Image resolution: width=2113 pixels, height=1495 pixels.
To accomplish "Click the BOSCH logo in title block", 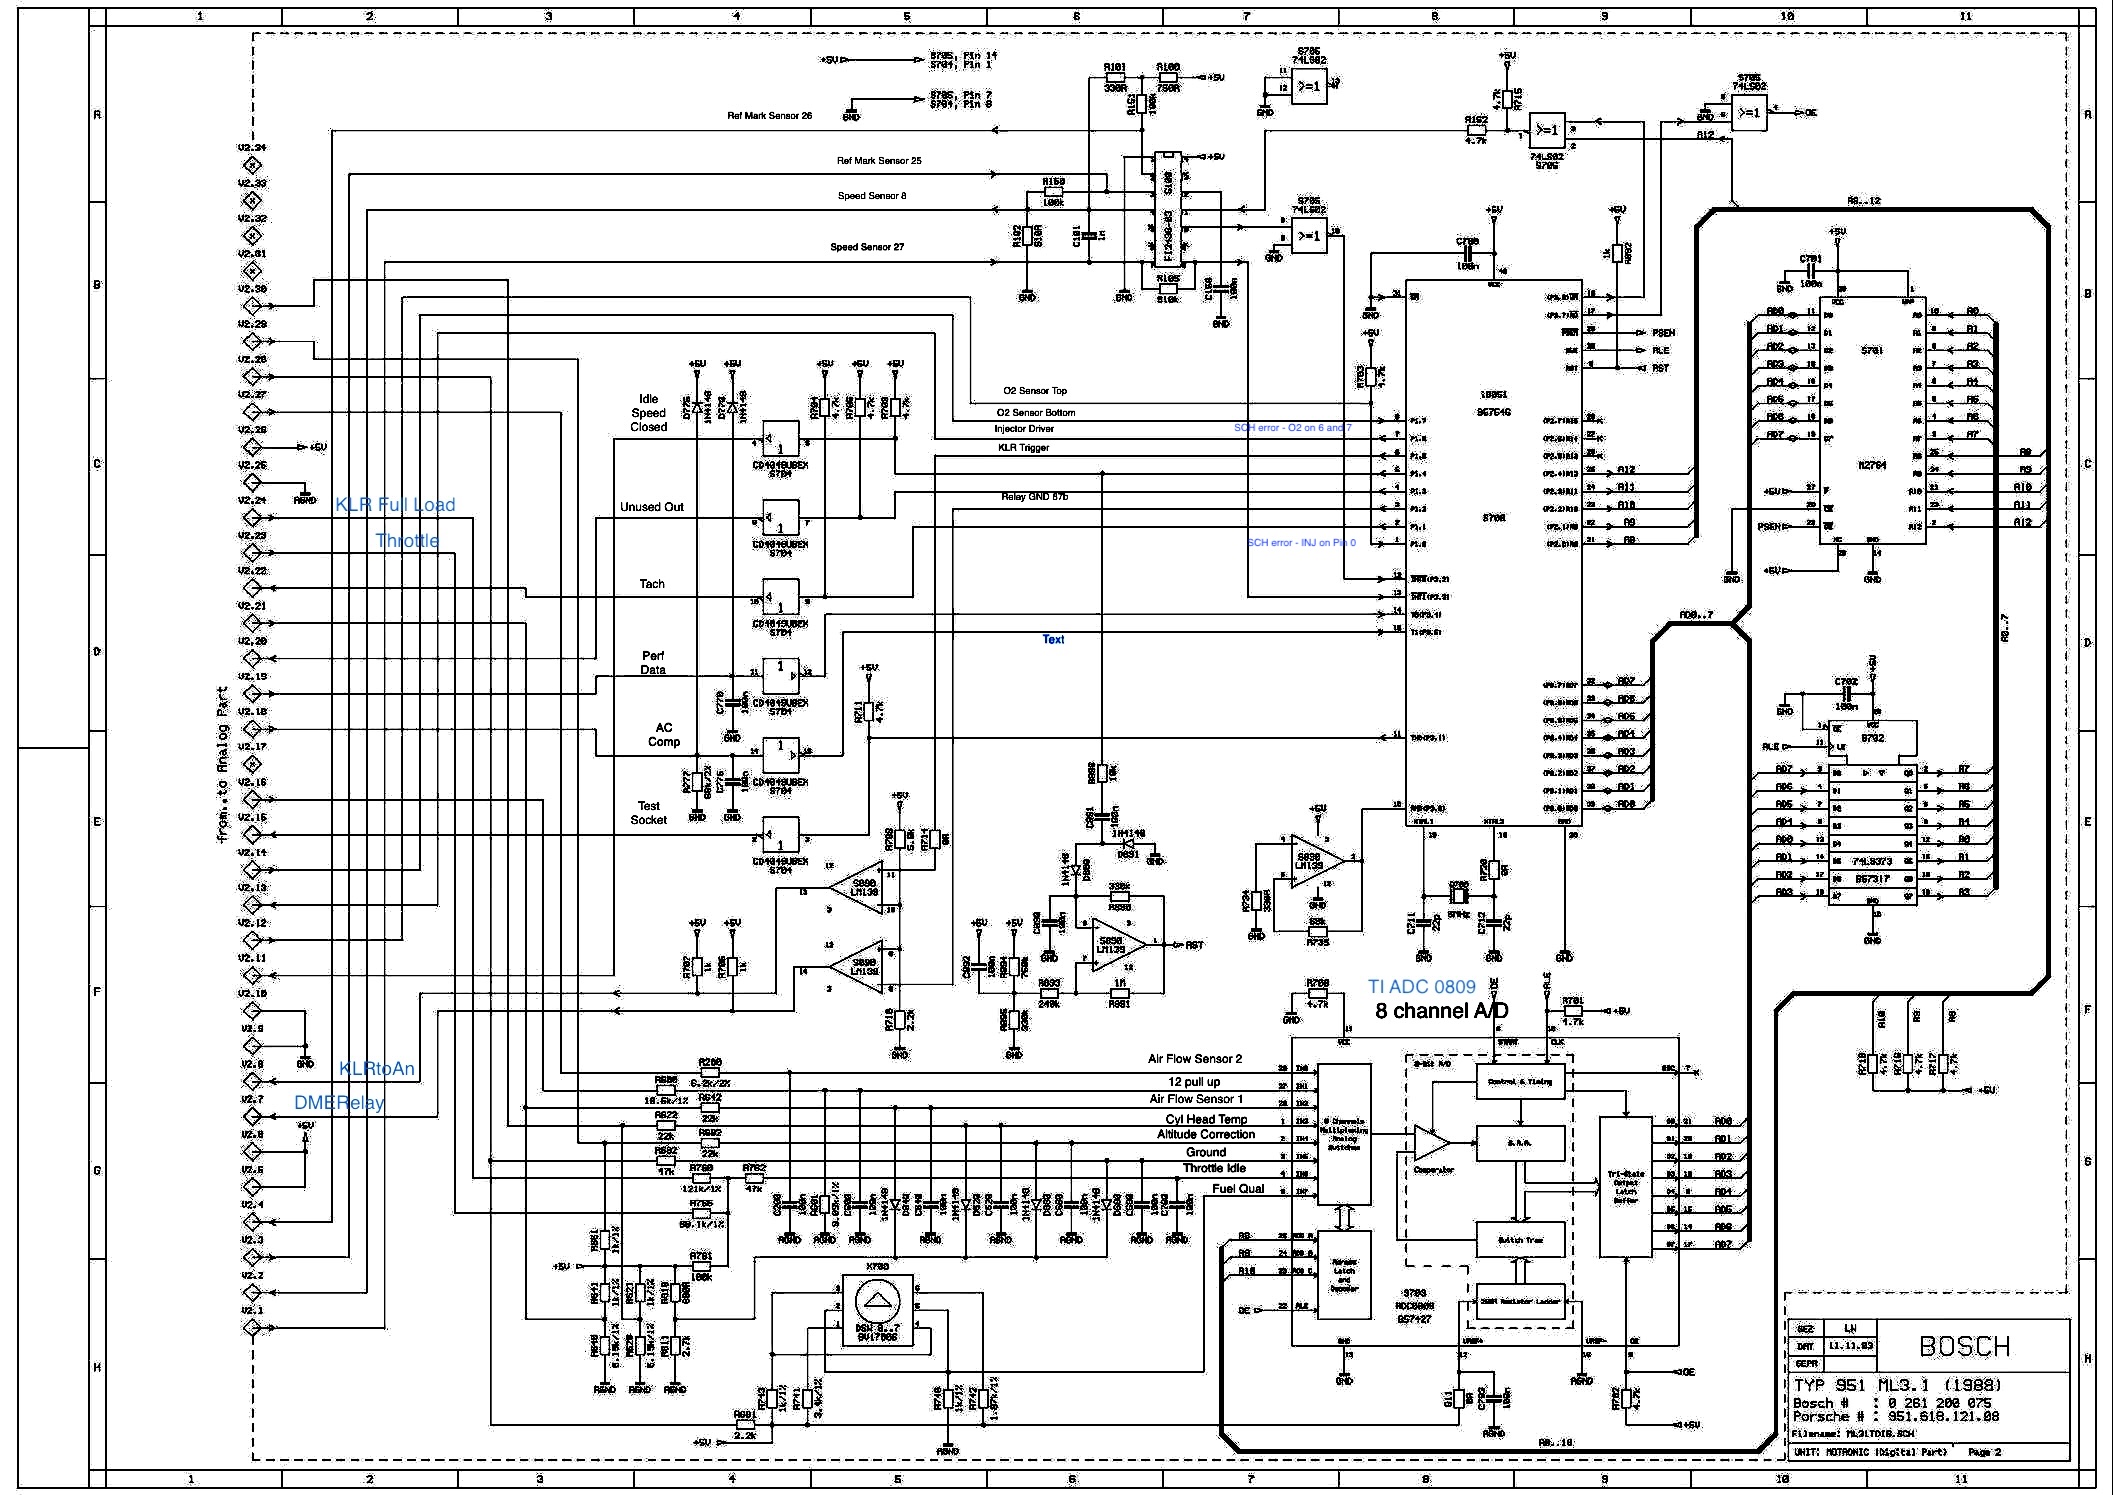I will tap(1964, 1346).
